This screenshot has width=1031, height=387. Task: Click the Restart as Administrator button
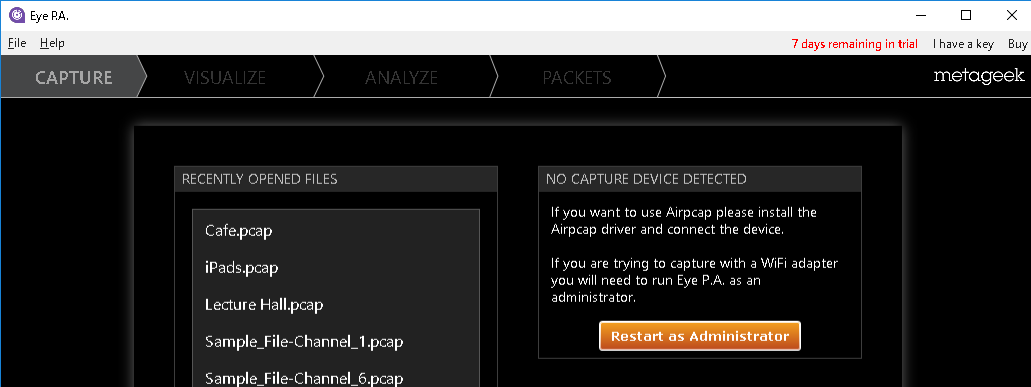pyautogui.click(x=700, y=336)
